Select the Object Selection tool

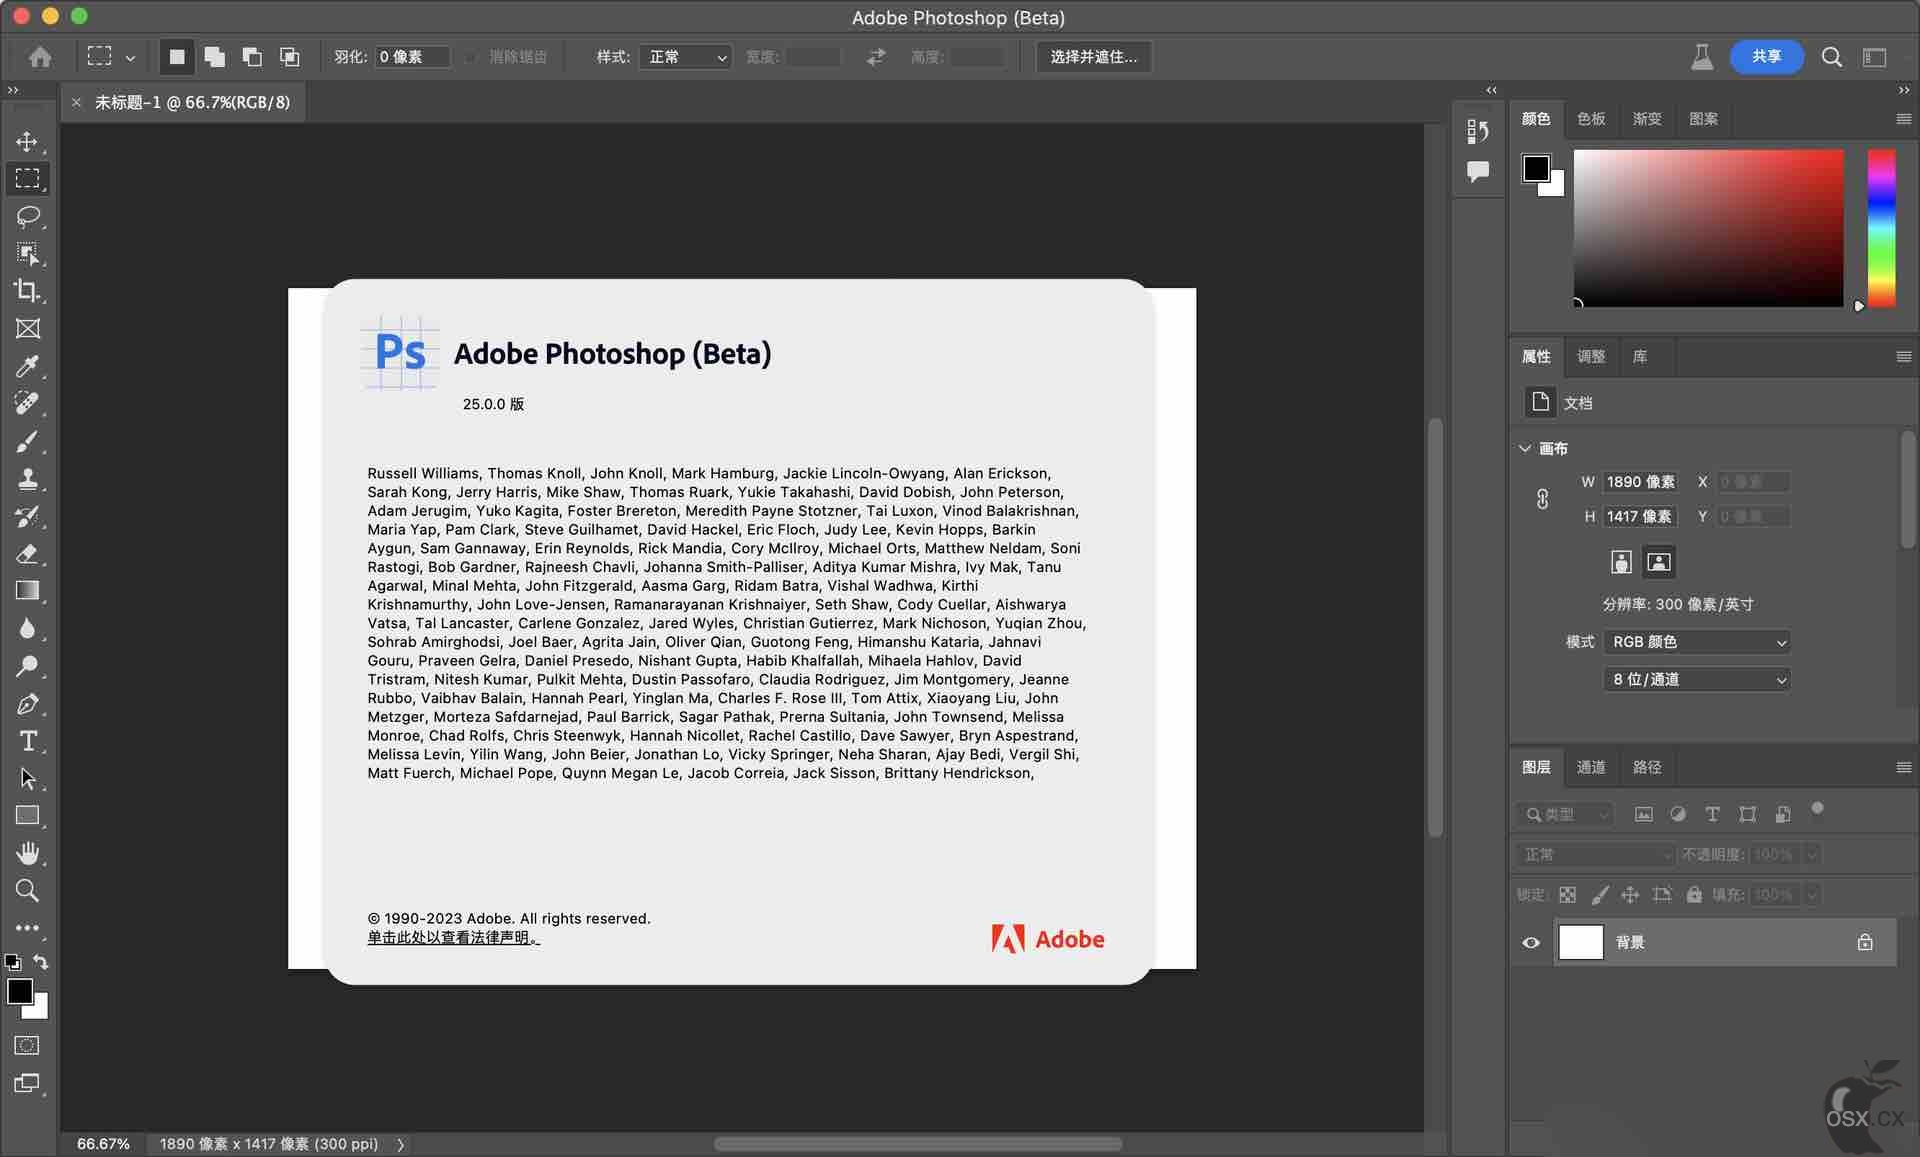[27, 254]
